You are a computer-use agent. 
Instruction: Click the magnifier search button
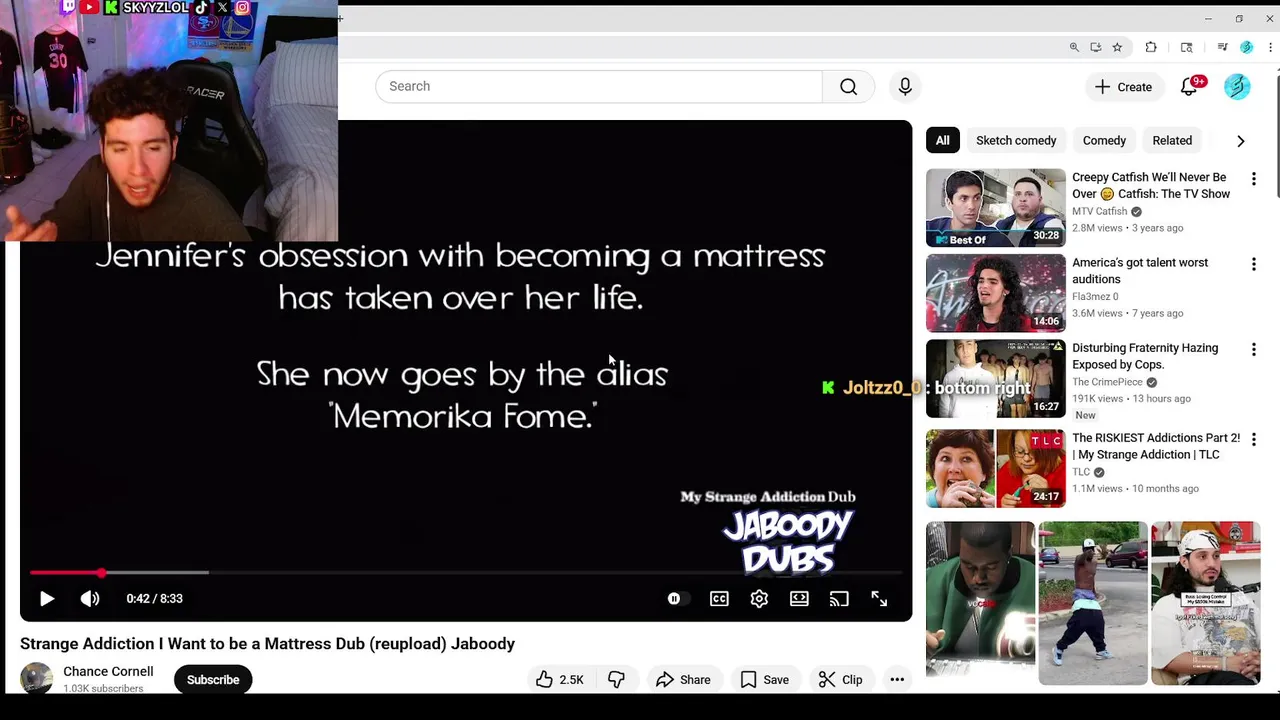848,86
